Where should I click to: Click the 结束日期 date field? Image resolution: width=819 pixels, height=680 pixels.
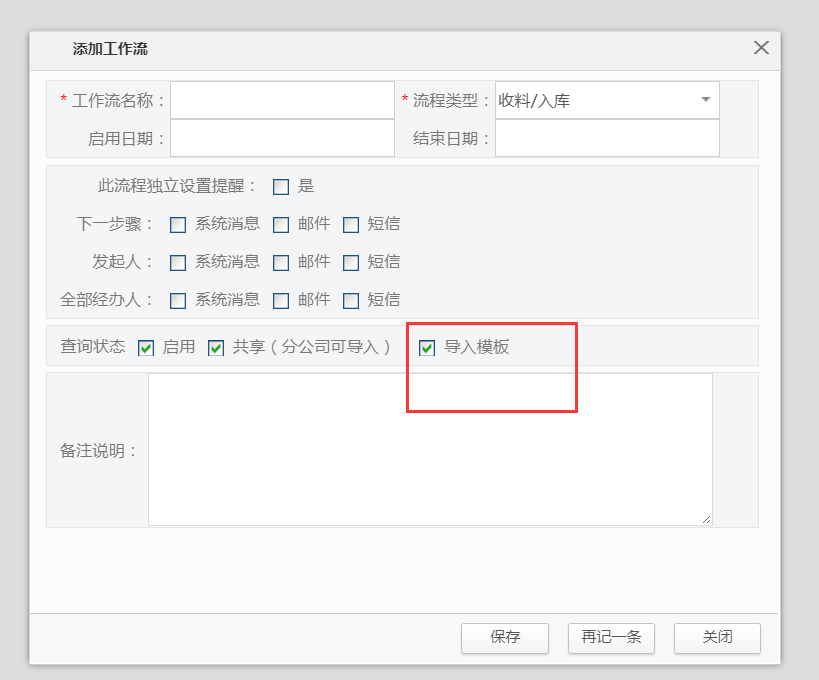point(606,138)
